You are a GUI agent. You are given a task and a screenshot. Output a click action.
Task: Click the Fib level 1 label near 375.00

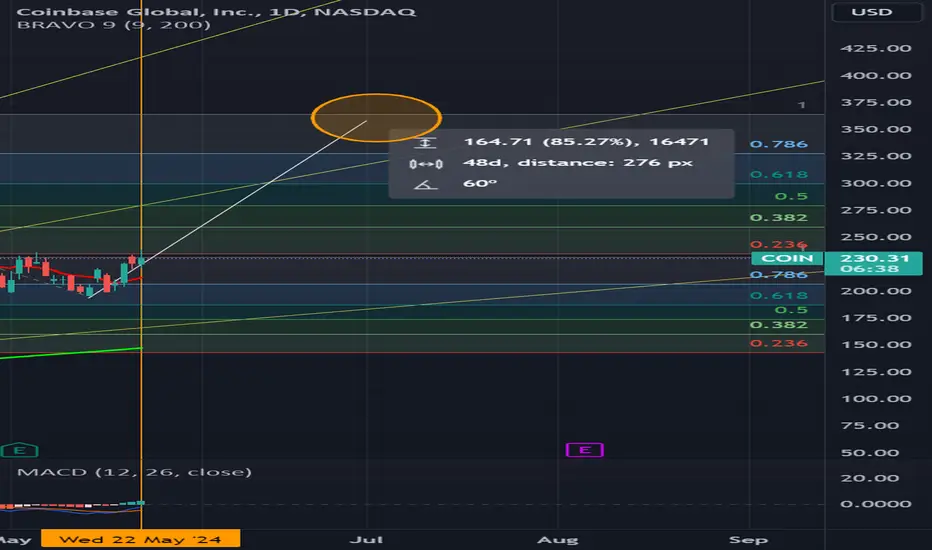click(801, 105)
